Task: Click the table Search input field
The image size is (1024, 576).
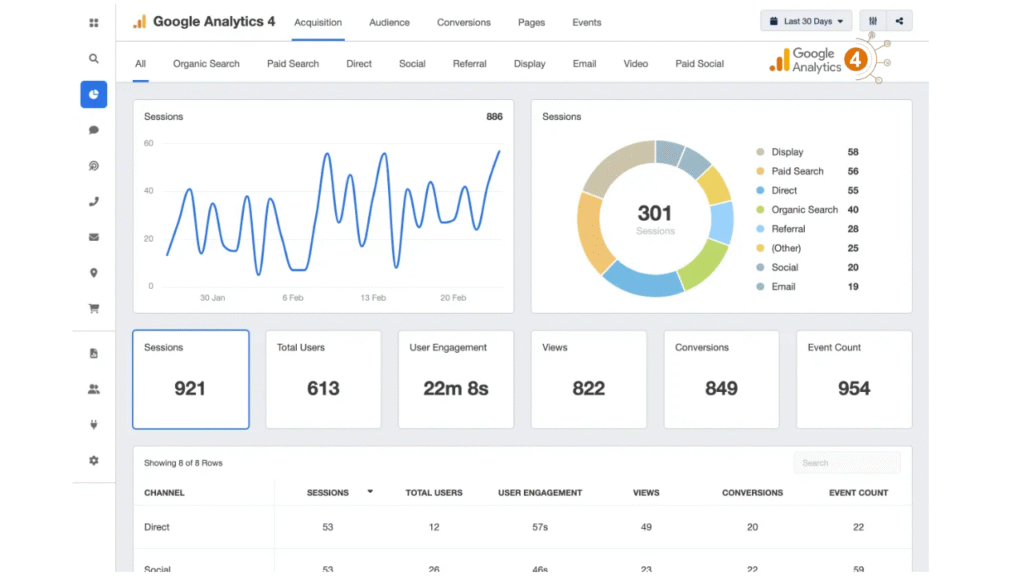Action: 847,463
